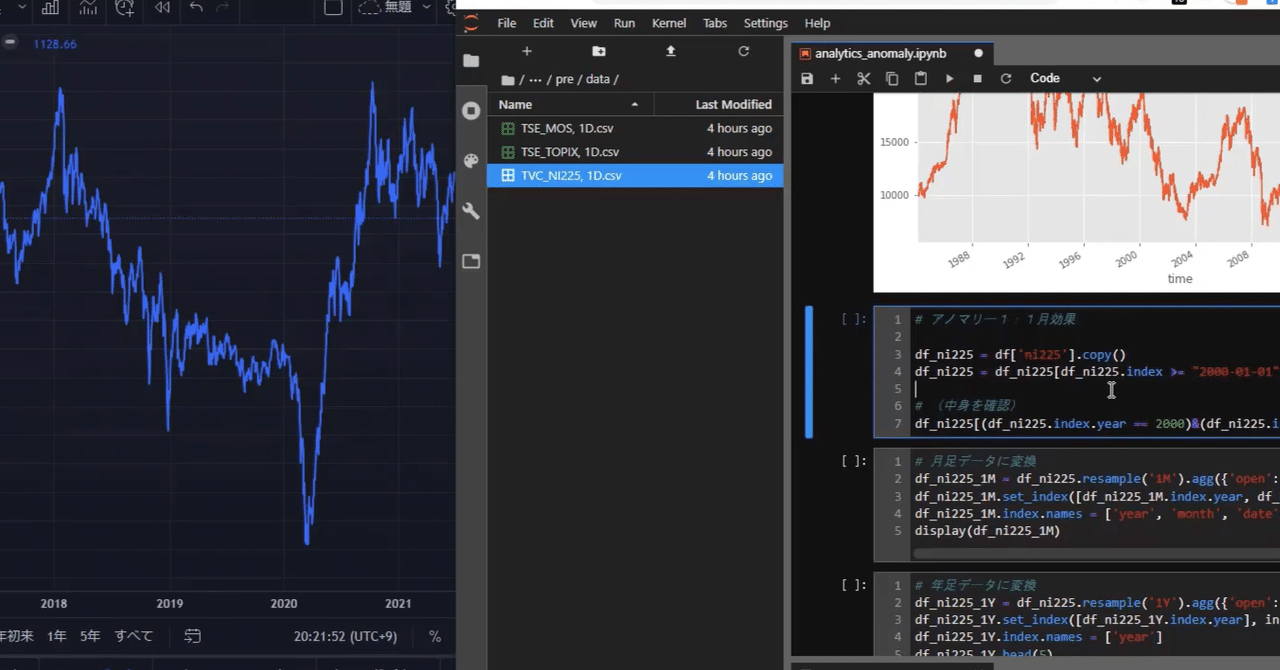Cut selected cells with the scissors icon

click(863, 78)
